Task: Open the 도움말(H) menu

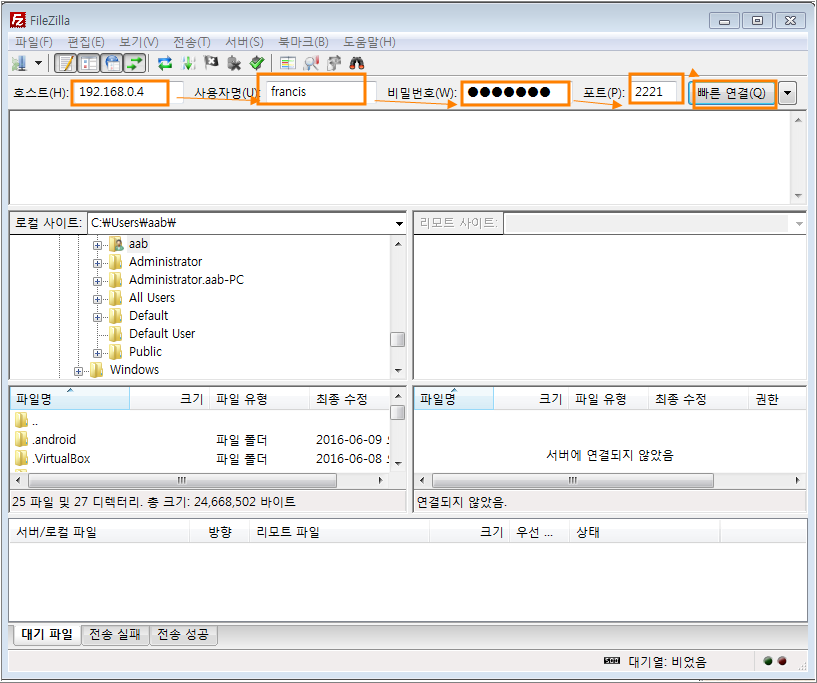Action: click(369, 42)
